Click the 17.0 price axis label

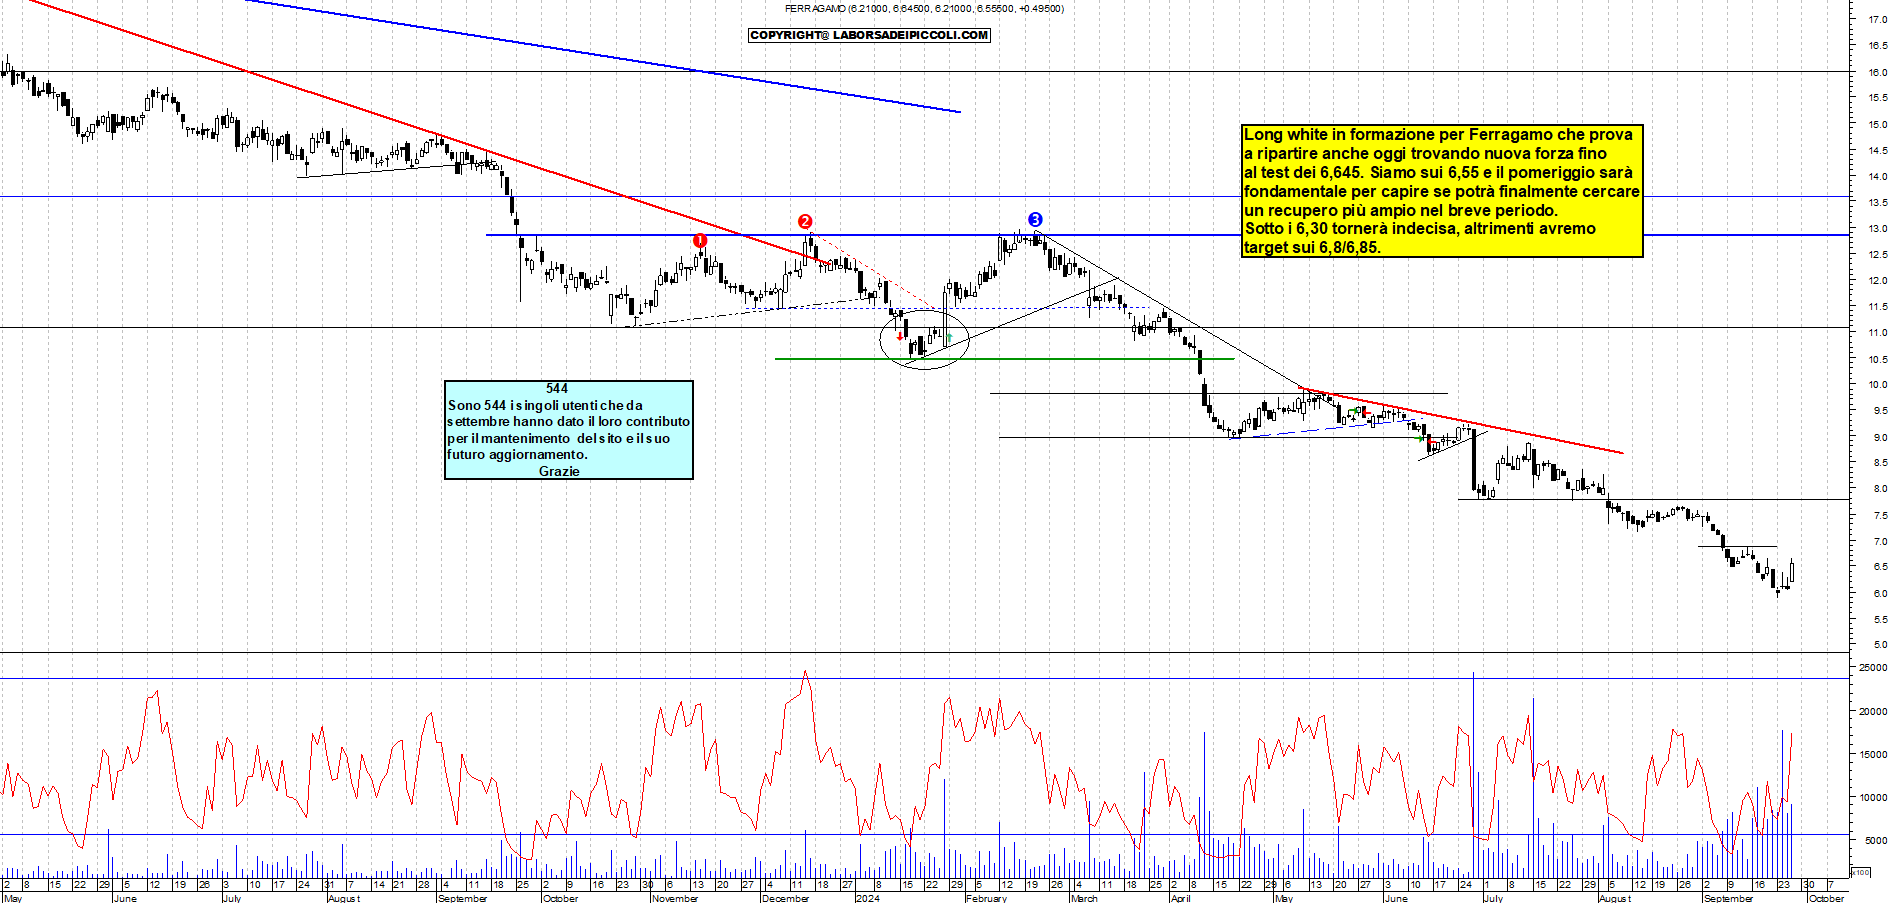click(x=1878, y=19)
